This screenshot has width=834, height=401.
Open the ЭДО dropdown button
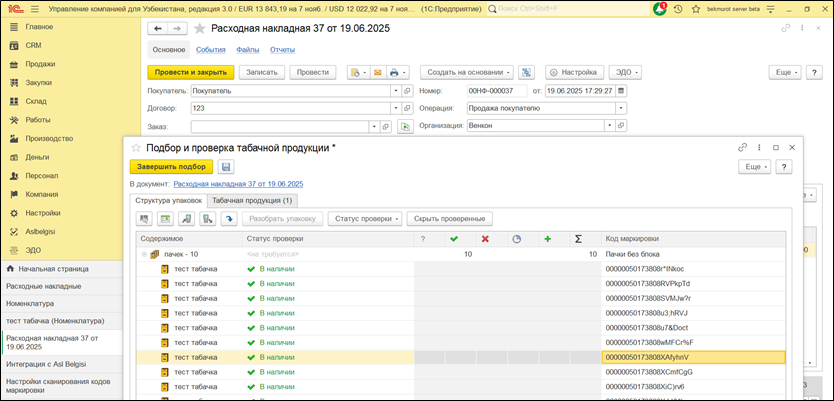click(626, 72)
